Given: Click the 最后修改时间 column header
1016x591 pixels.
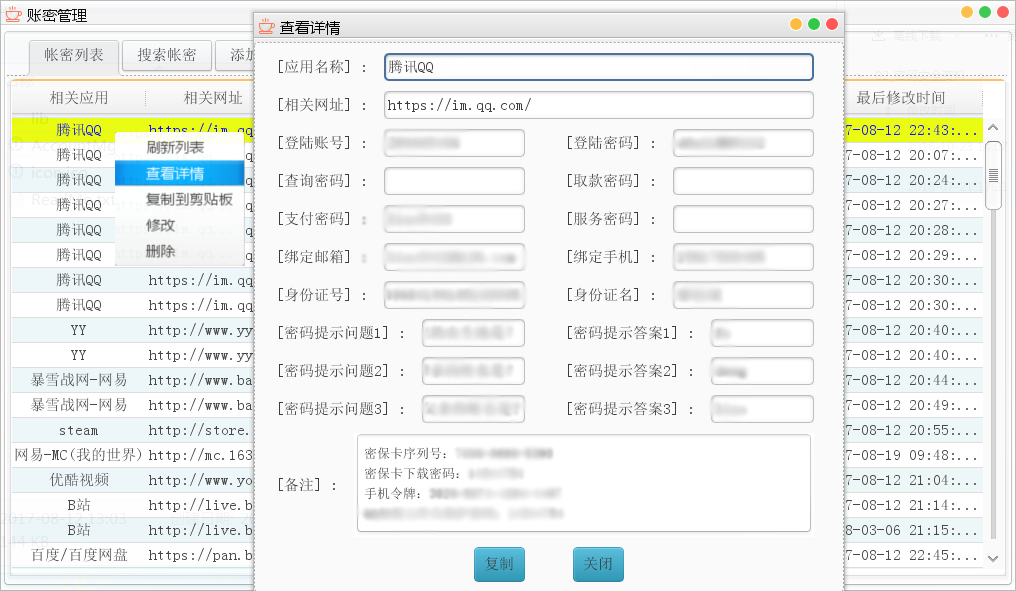Looking at the screenshot, I should (901, 98).
